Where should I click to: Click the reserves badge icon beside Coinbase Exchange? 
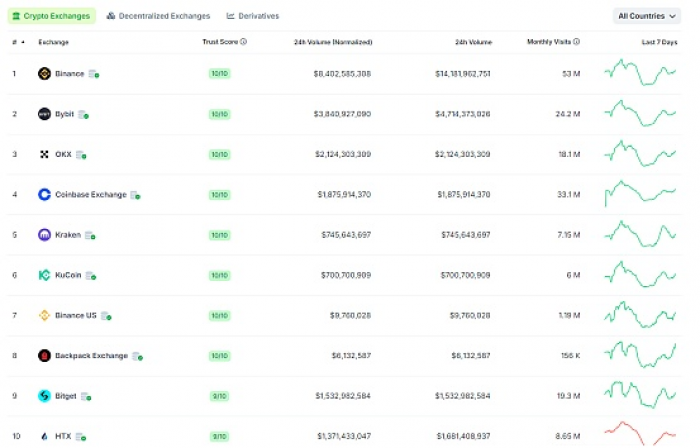coord(135,195)
